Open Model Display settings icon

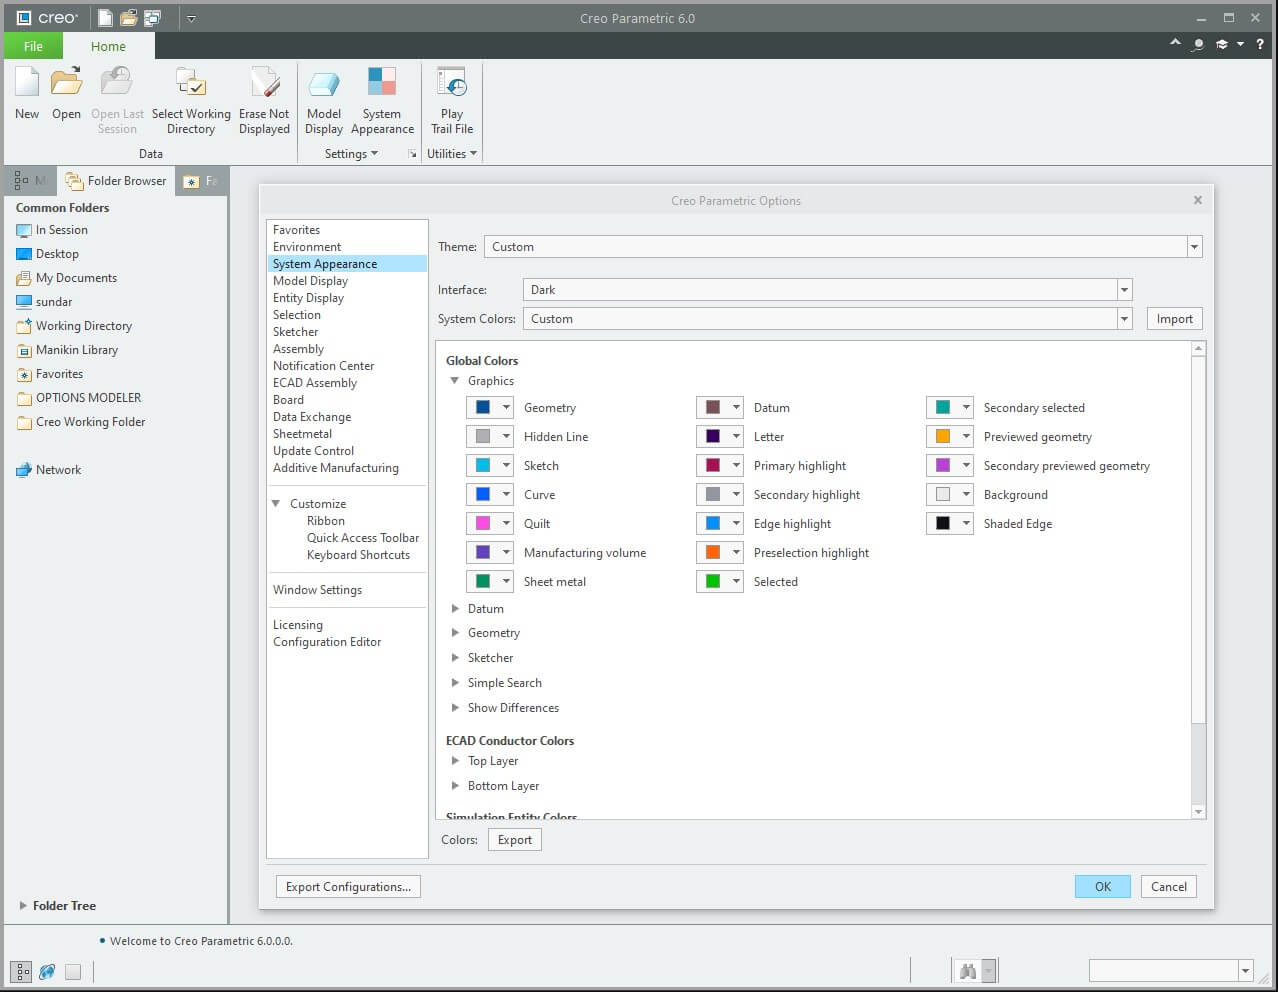[x=324, y=85]
